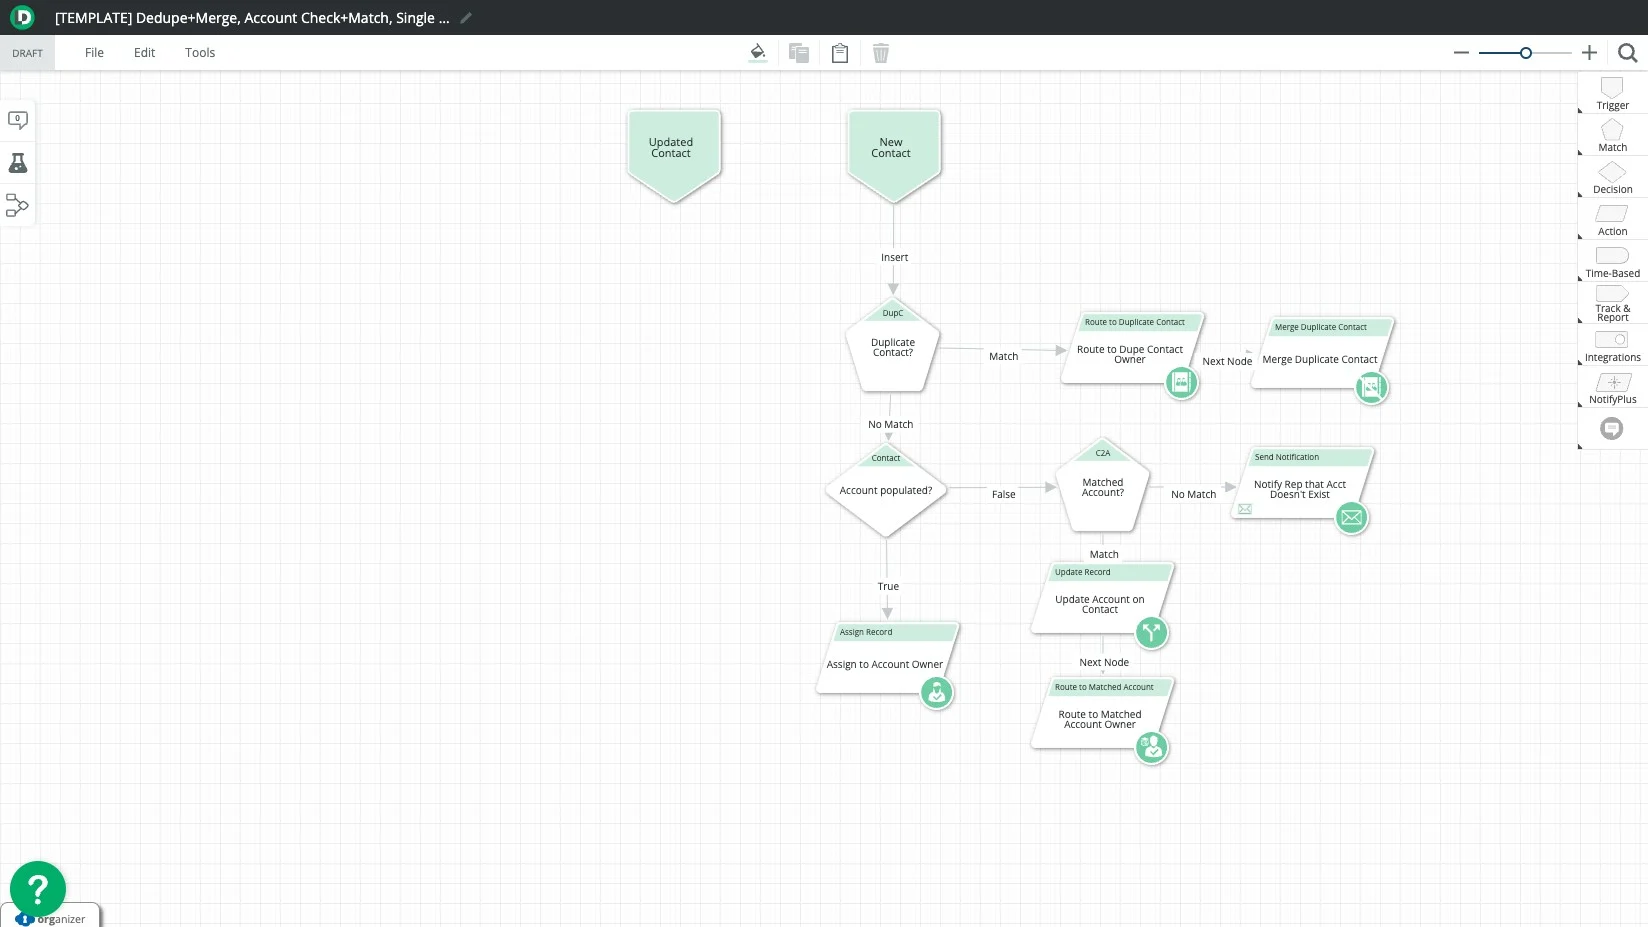Screen dimensions: 1648x927
Task: Select the Duplicate Contact? match node
Action: coord(892,348)
